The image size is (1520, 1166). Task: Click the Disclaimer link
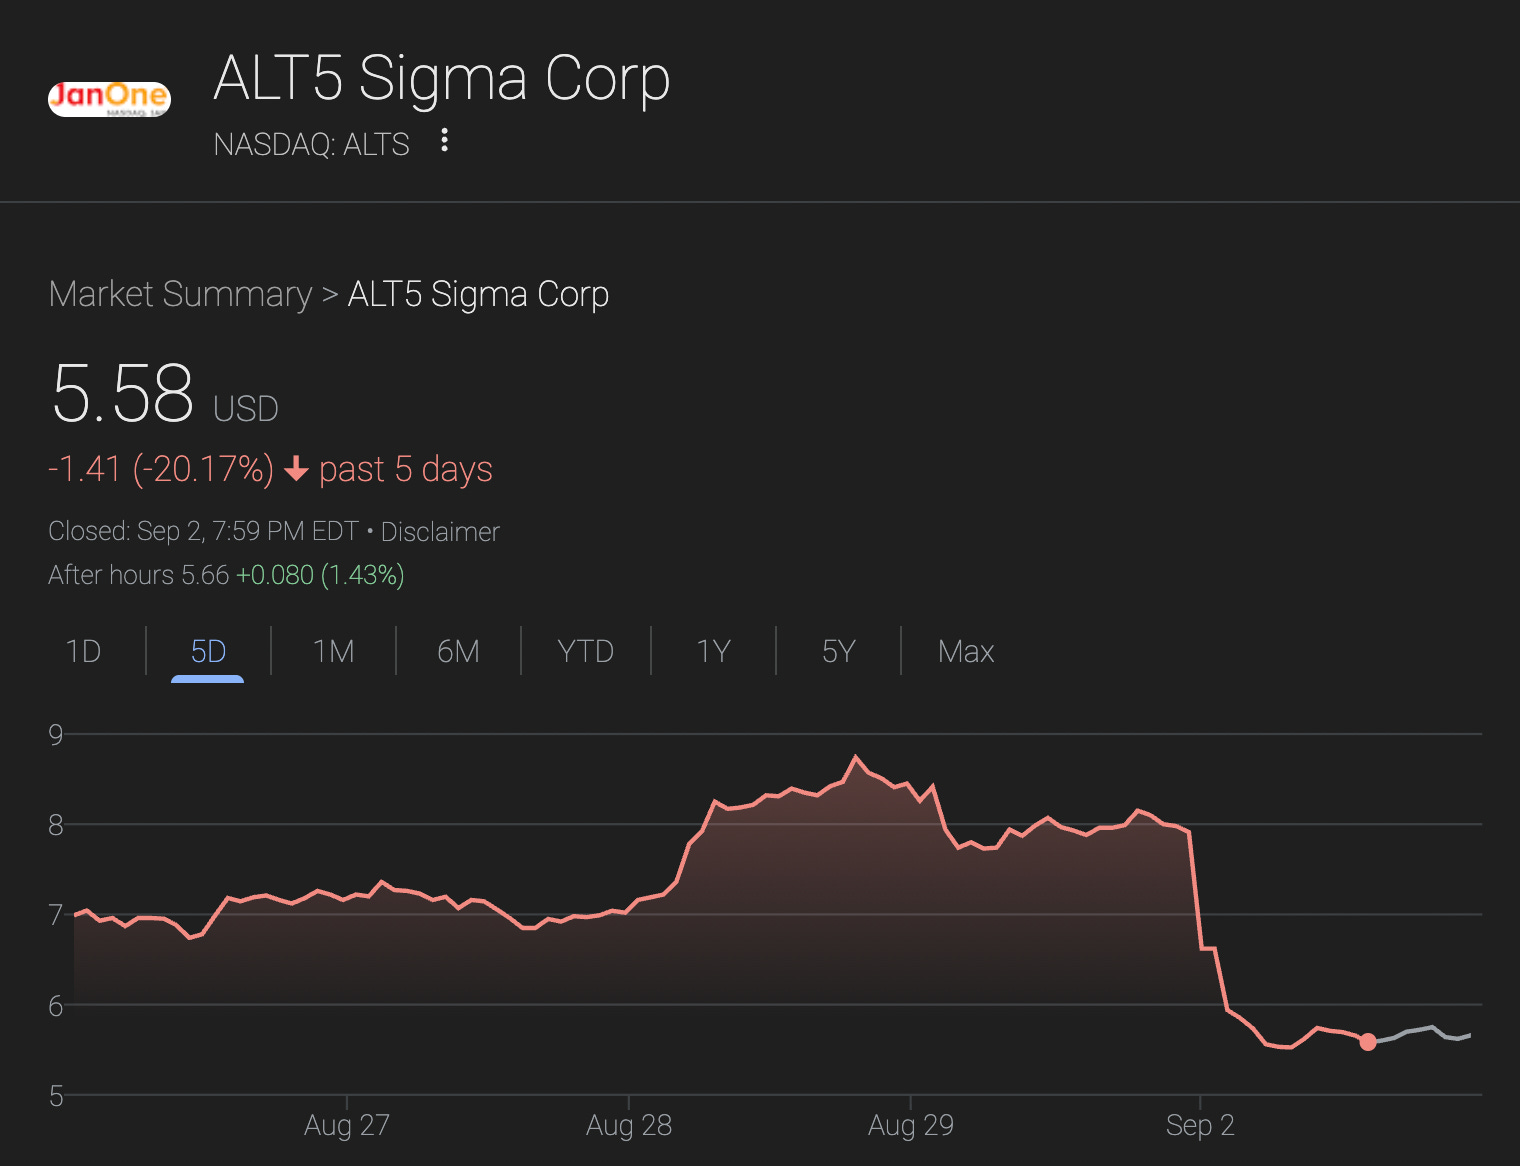click(440, 531)
